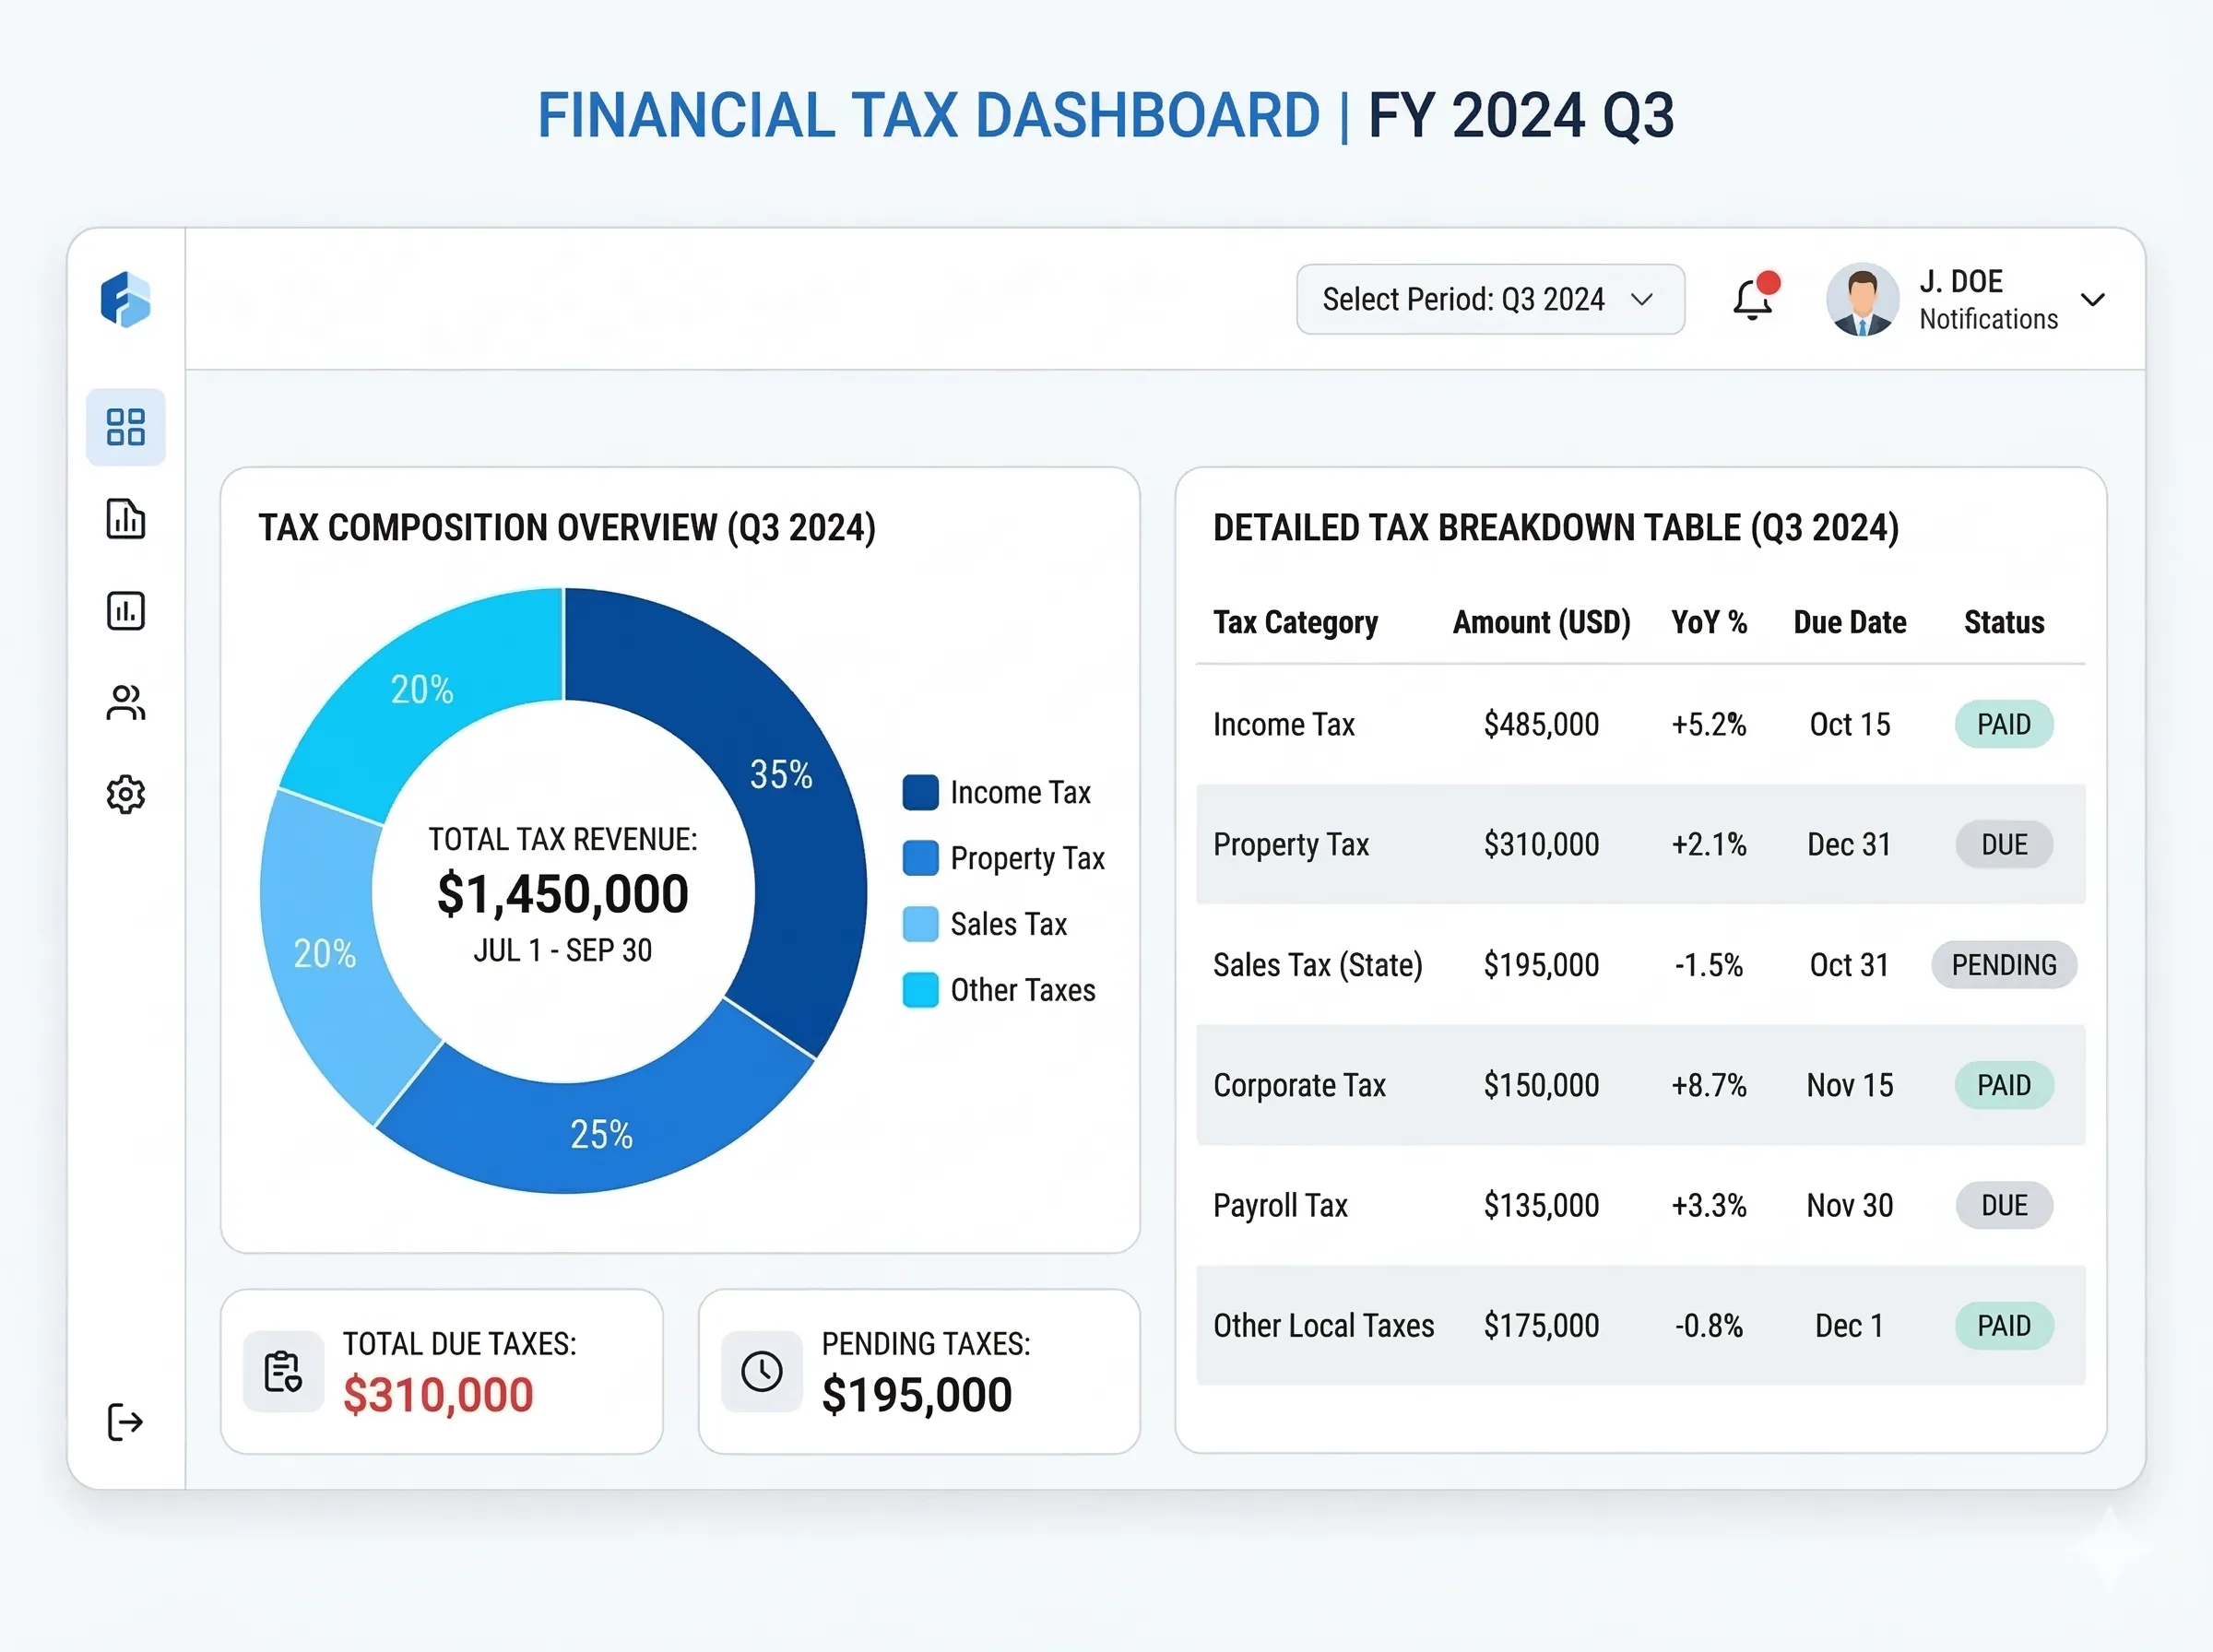This screenshot has height=1652, width=2213.
Task: Sort by the Status column header
Action: (2004, 622)
